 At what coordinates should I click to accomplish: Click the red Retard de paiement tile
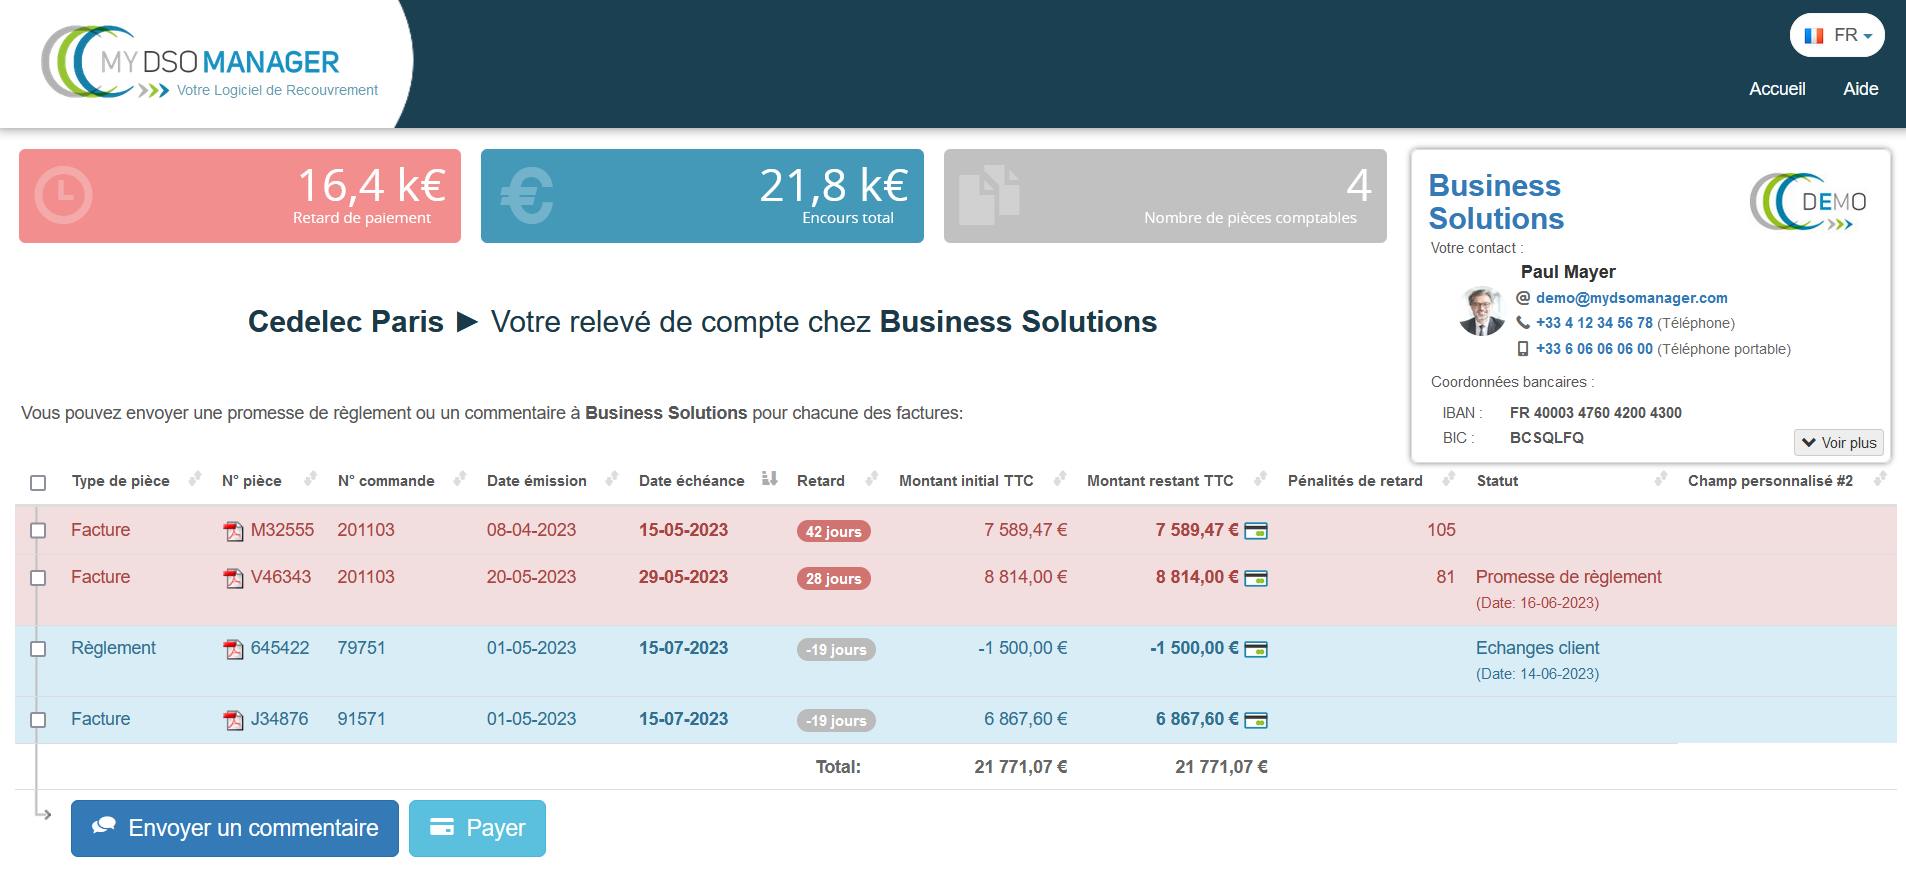240,196
